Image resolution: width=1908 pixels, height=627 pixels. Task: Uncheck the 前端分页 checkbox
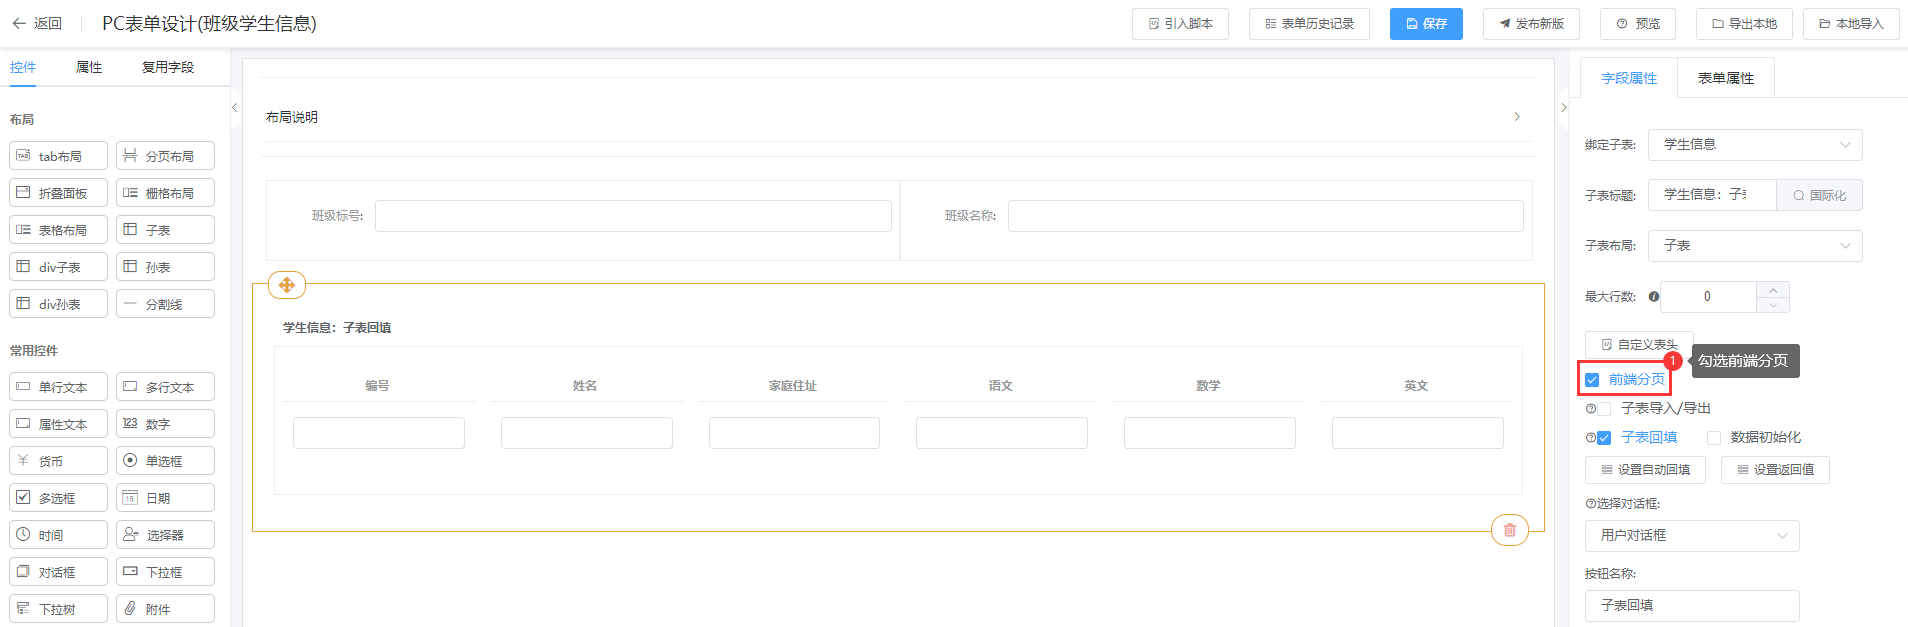click(1592, 380)
